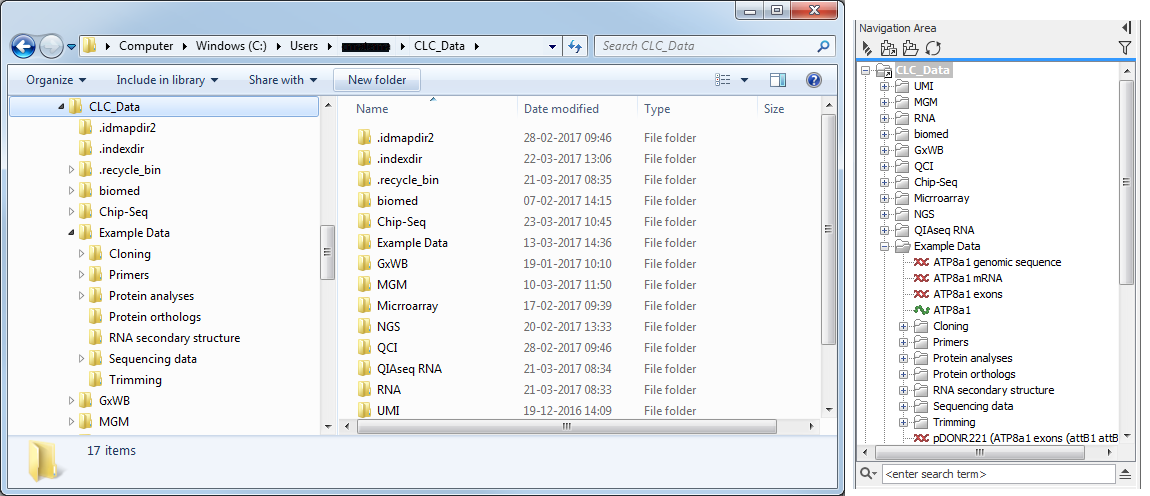Sort files by Date modified column header

561,109
